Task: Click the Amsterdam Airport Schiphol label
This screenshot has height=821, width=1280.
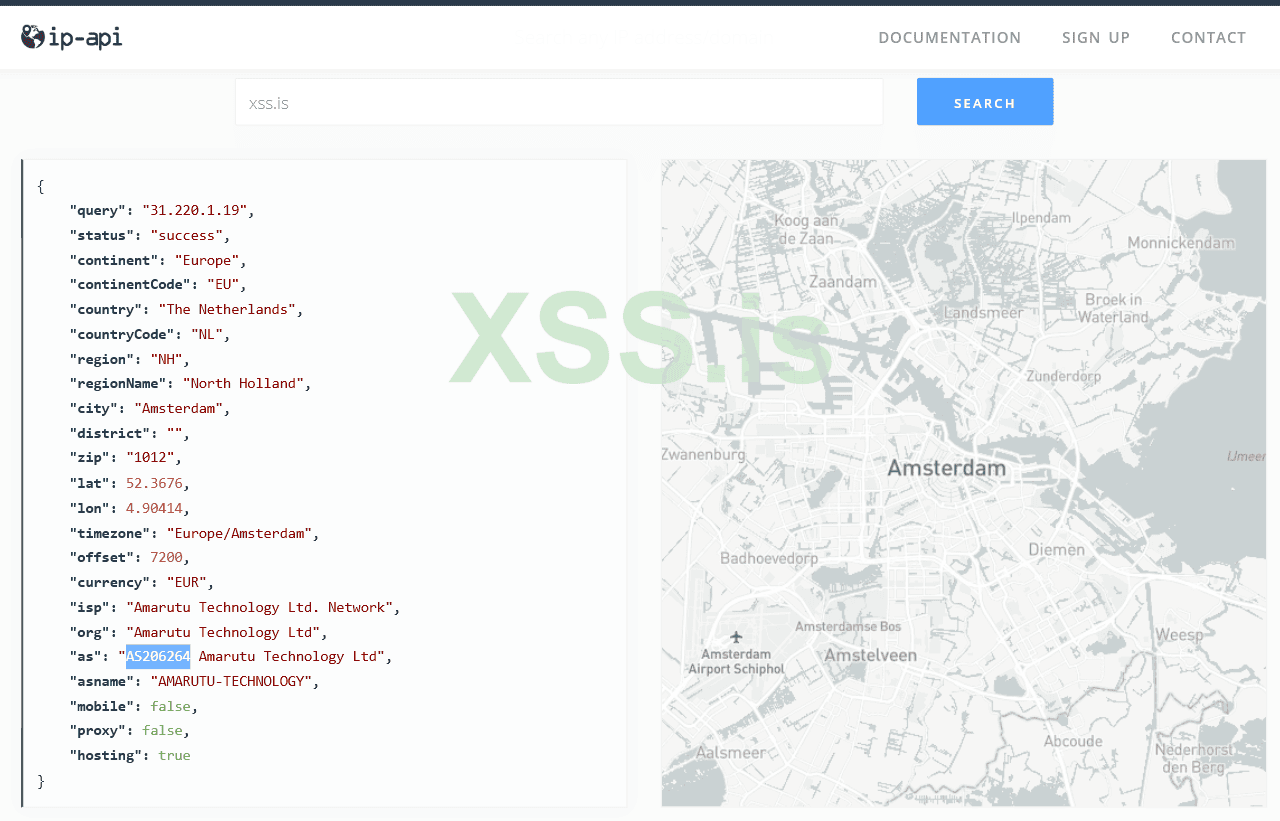Action: point(737,660)
